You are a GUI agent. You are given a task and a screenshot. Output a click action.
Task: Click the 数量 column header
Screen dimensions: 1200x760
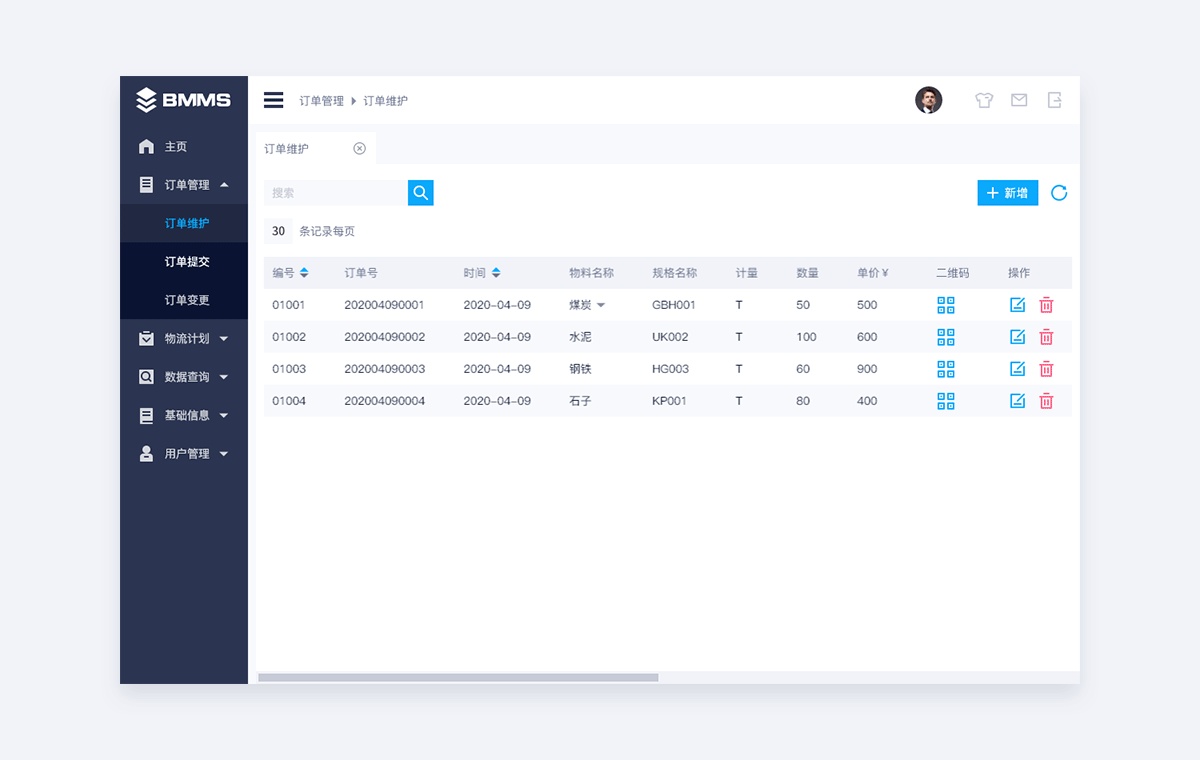coord(807,273)
